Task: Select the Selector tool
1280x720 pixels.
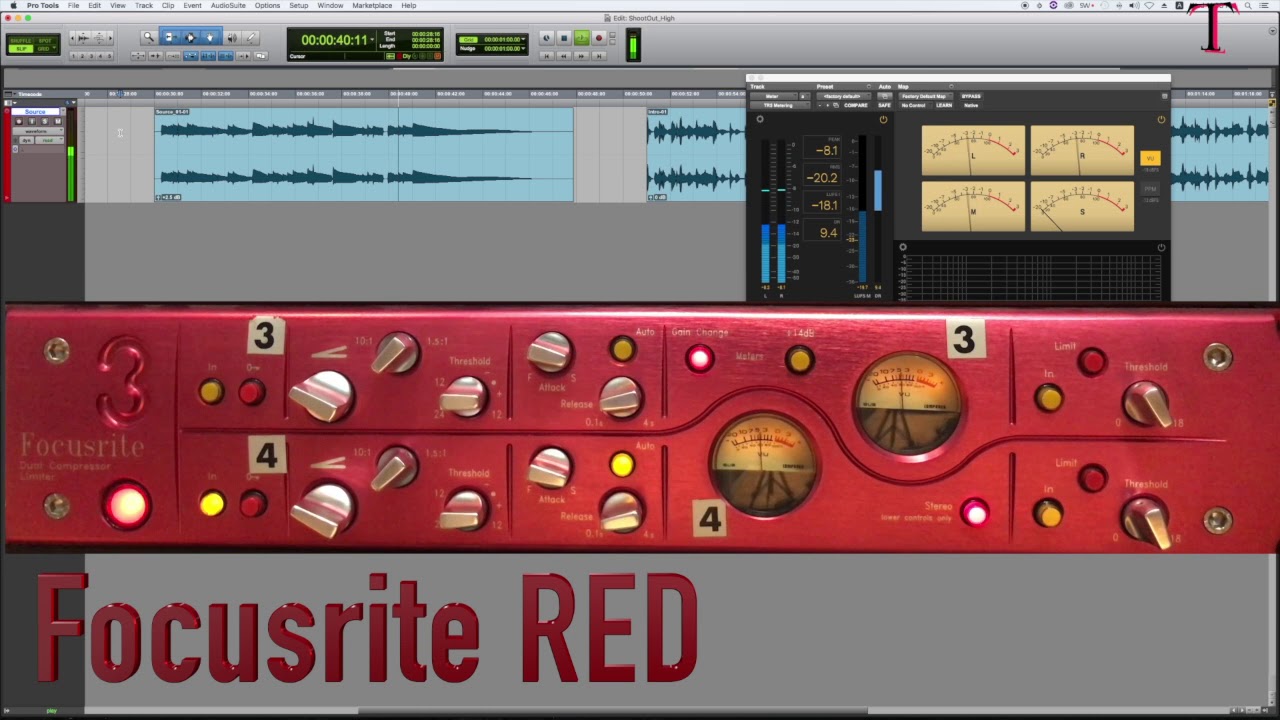Action: 190,37
